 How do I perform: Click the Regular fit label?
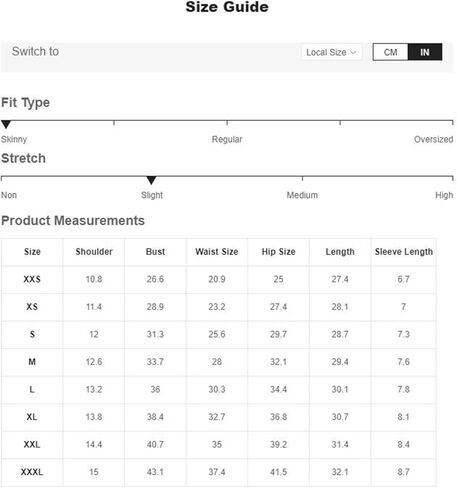point(227,139)
